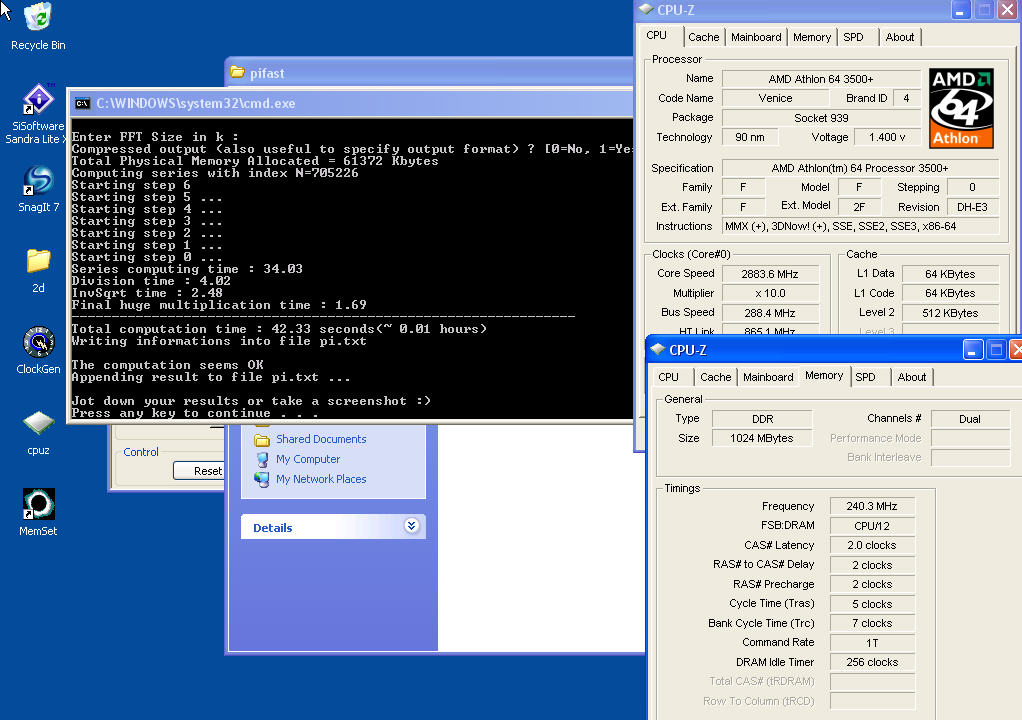Click the L1 Data 64 KBytes value
The image size is (1022, 720).
[950, 274]
